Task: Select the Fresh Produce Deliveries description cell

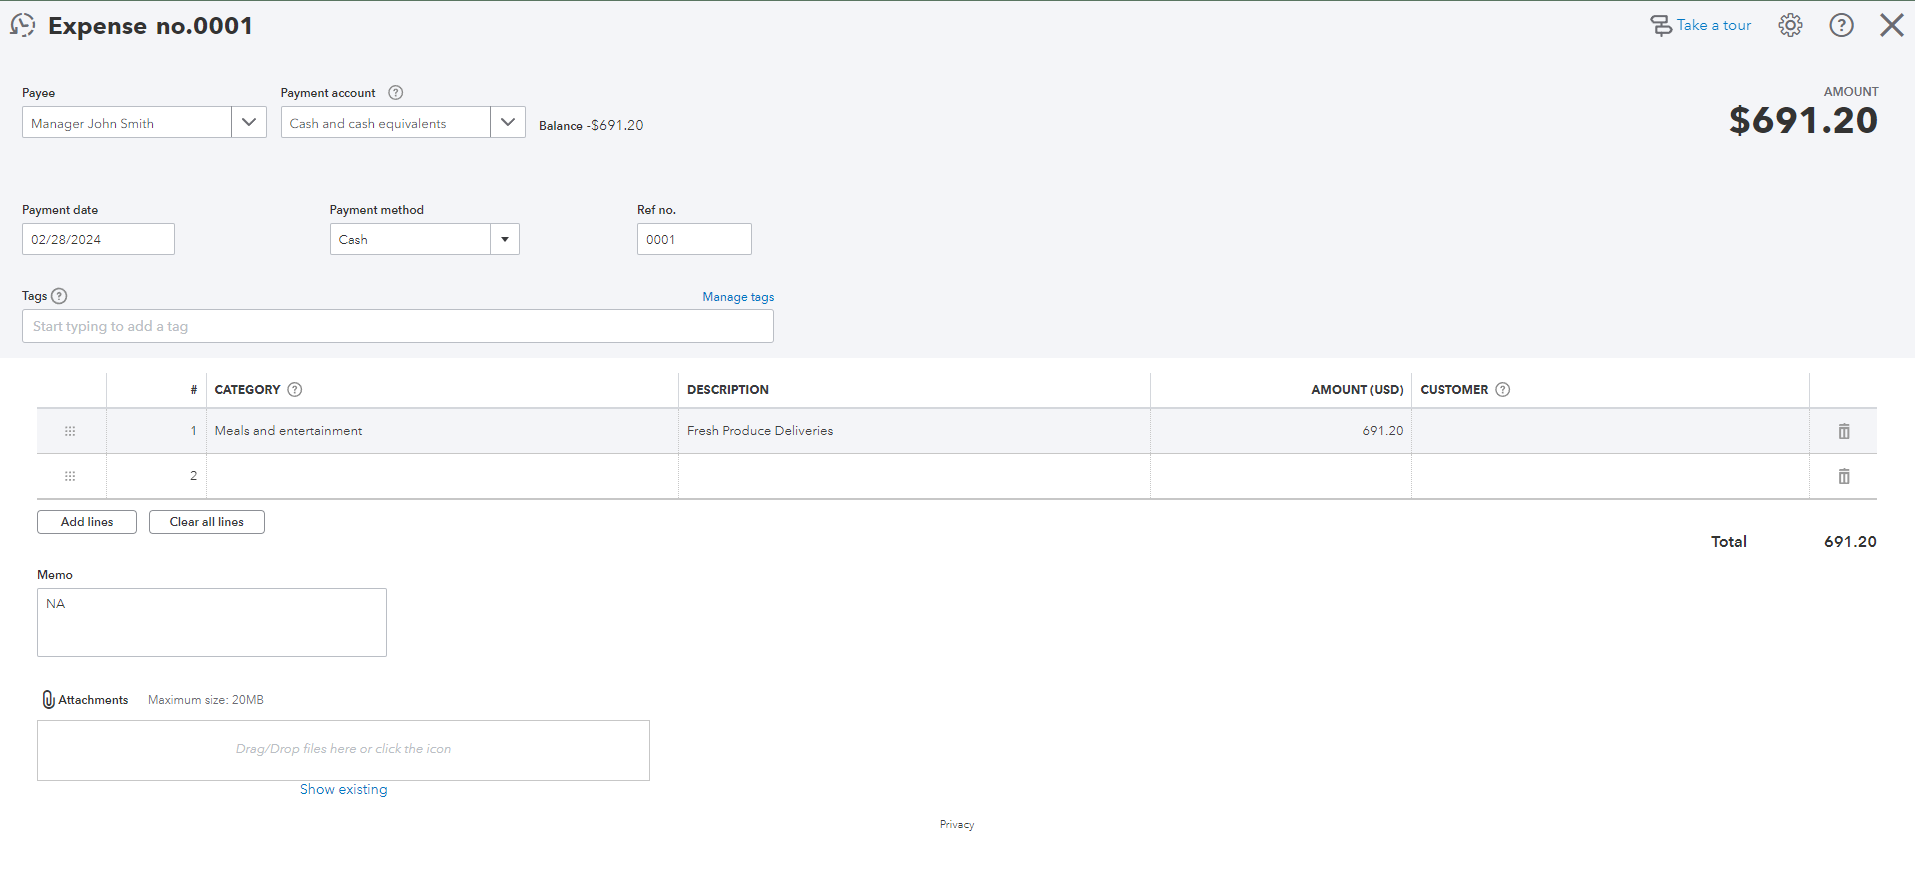Action: point(914,431)
